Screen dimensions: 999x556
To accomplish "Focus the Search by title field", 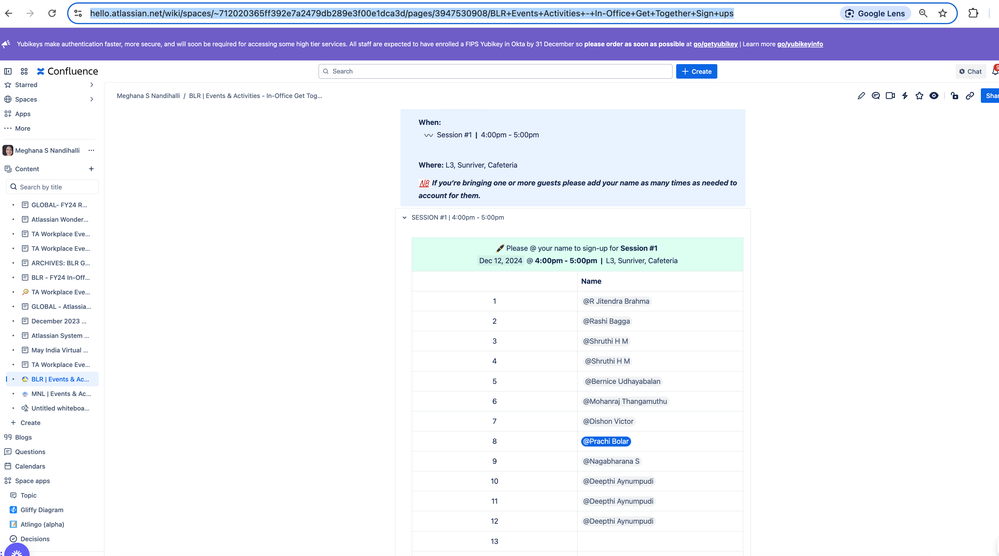I will 52,187.
